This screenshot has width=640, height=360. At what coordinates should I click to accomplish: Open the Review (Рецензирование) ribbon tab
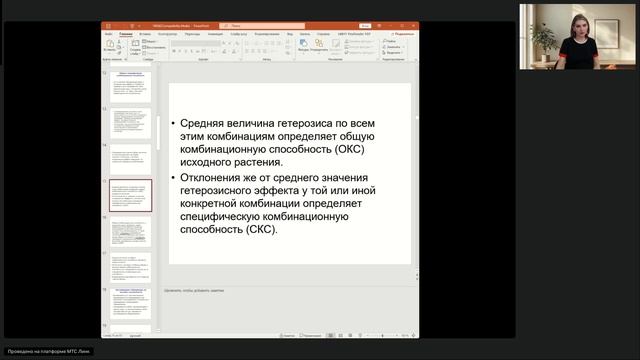pos(267,34)
